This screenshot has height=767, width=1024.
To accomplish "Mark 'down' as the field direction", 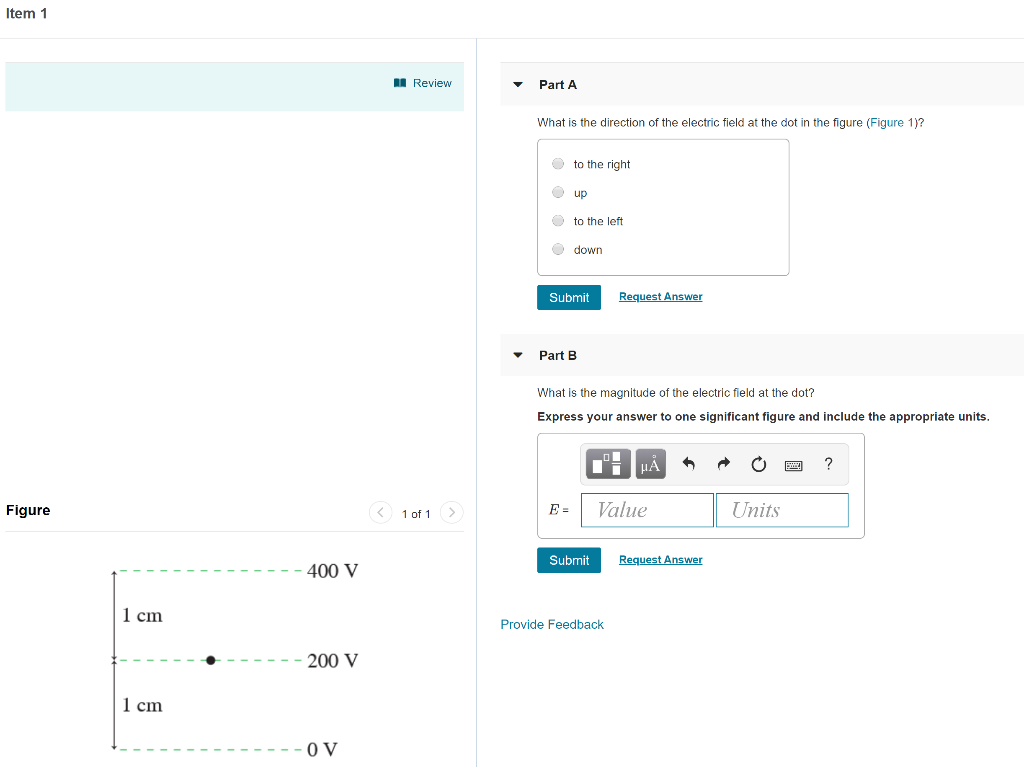I will click(558, 249).
